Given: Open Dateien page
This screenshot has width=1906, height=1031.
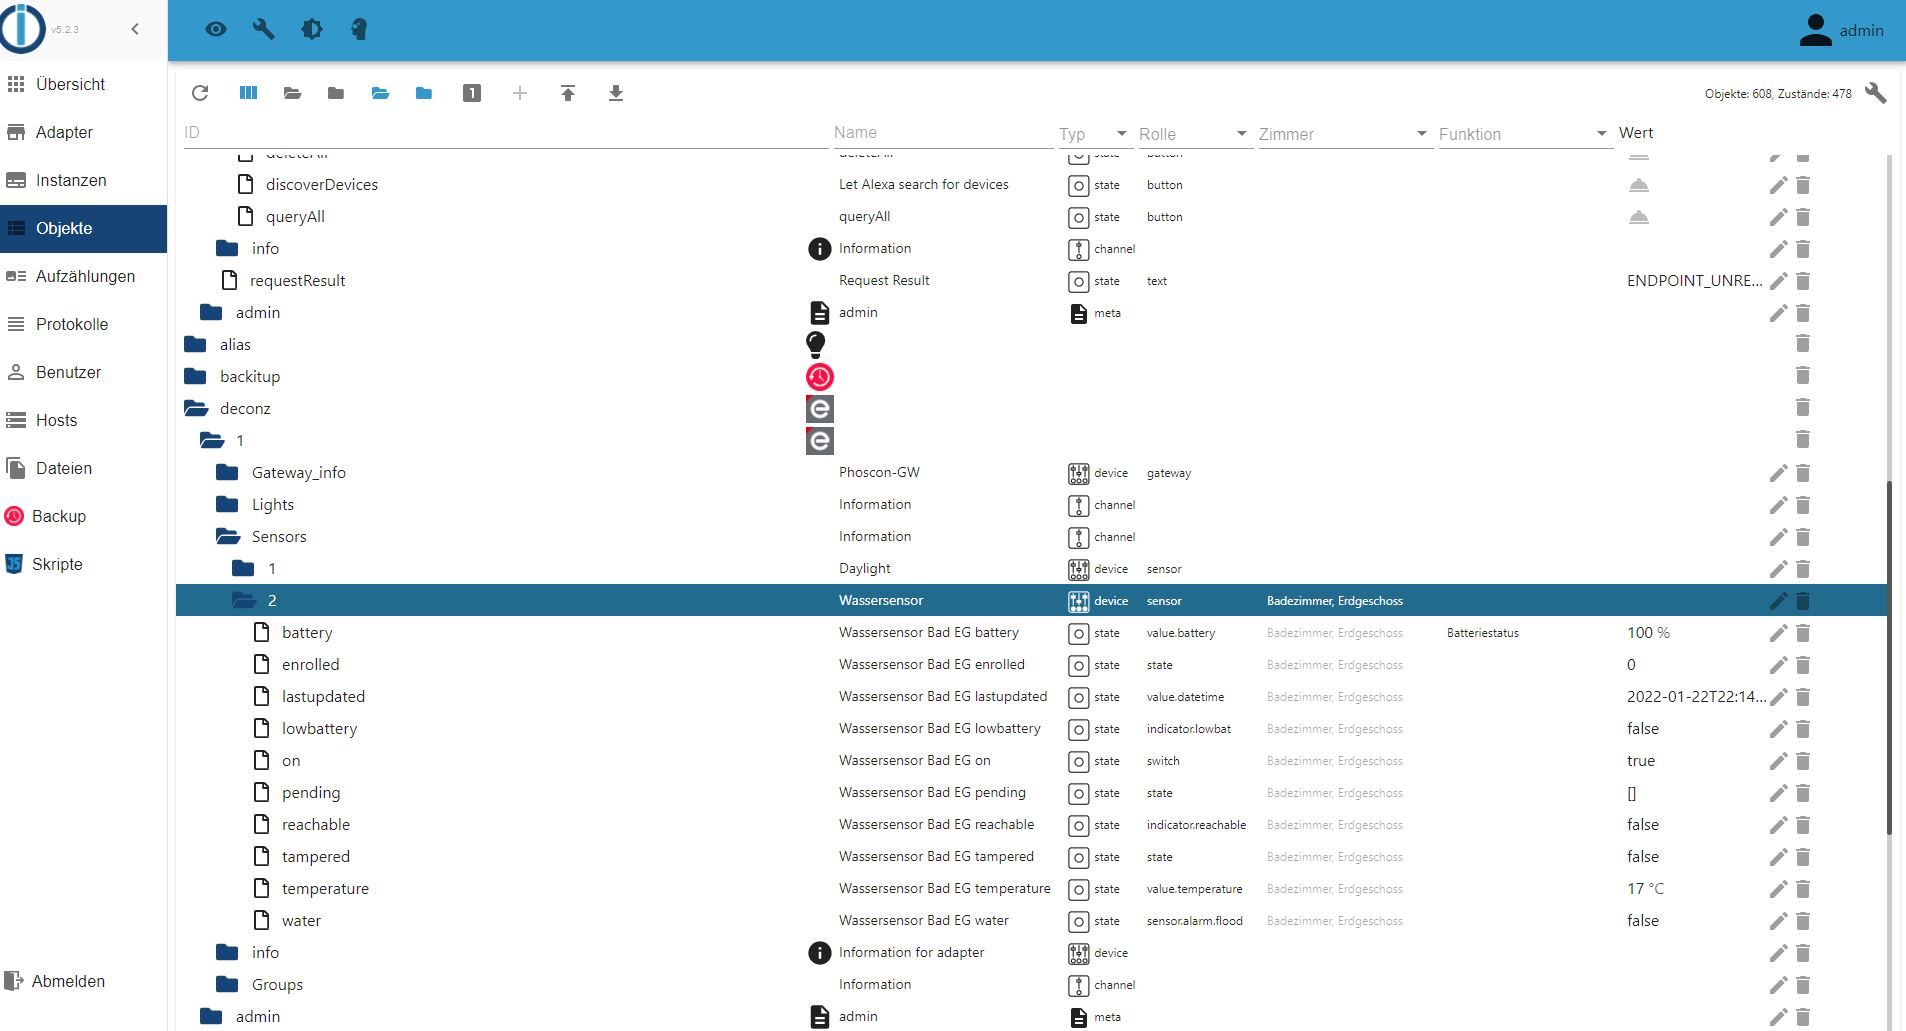Looking at the screenshot, I should point(84,468).
